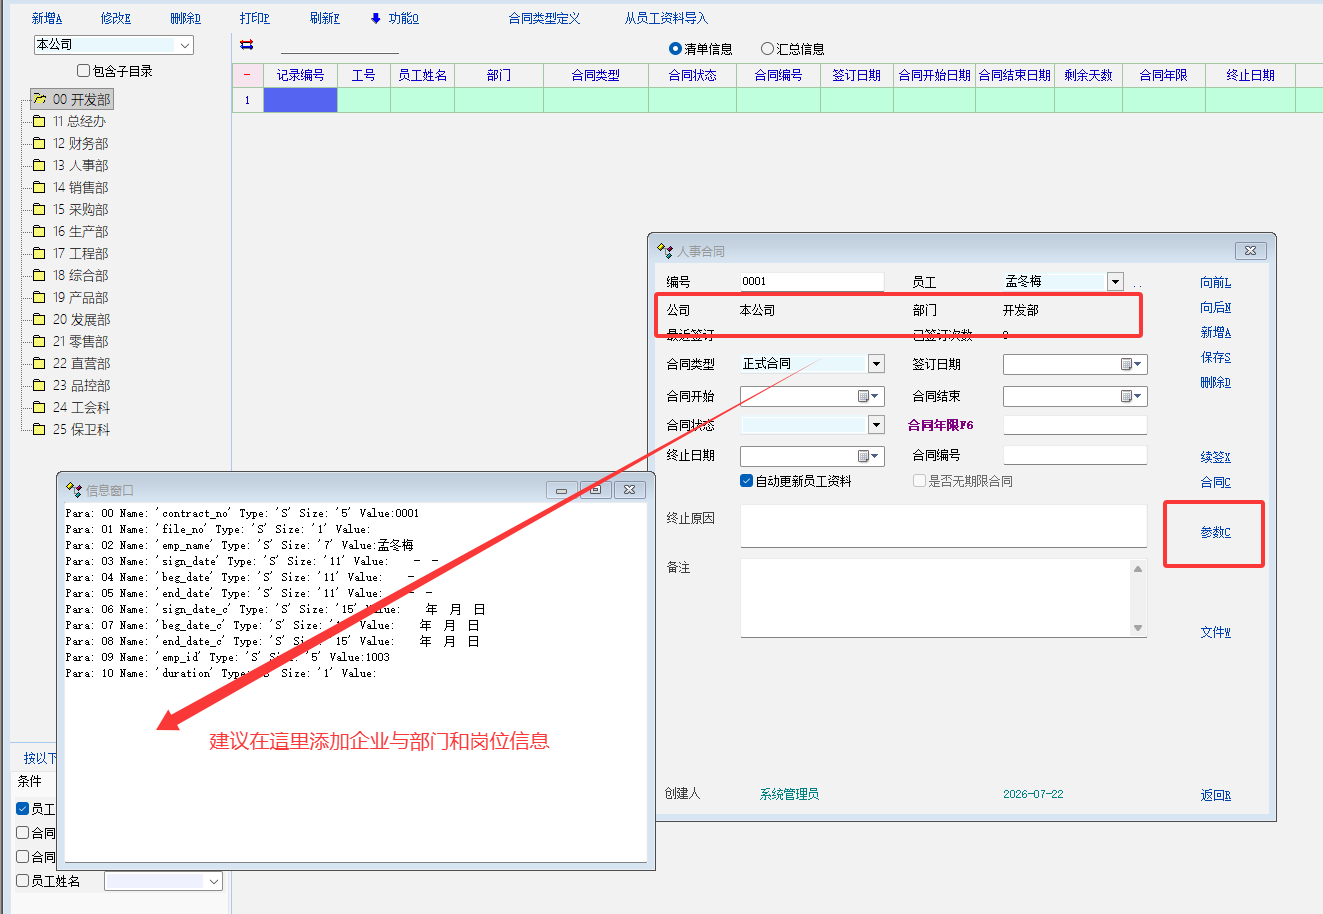Image resolution: width=1323 pixels, height=914 pixels.
Task: Open the 功能O menu
Action: [395, 18]
